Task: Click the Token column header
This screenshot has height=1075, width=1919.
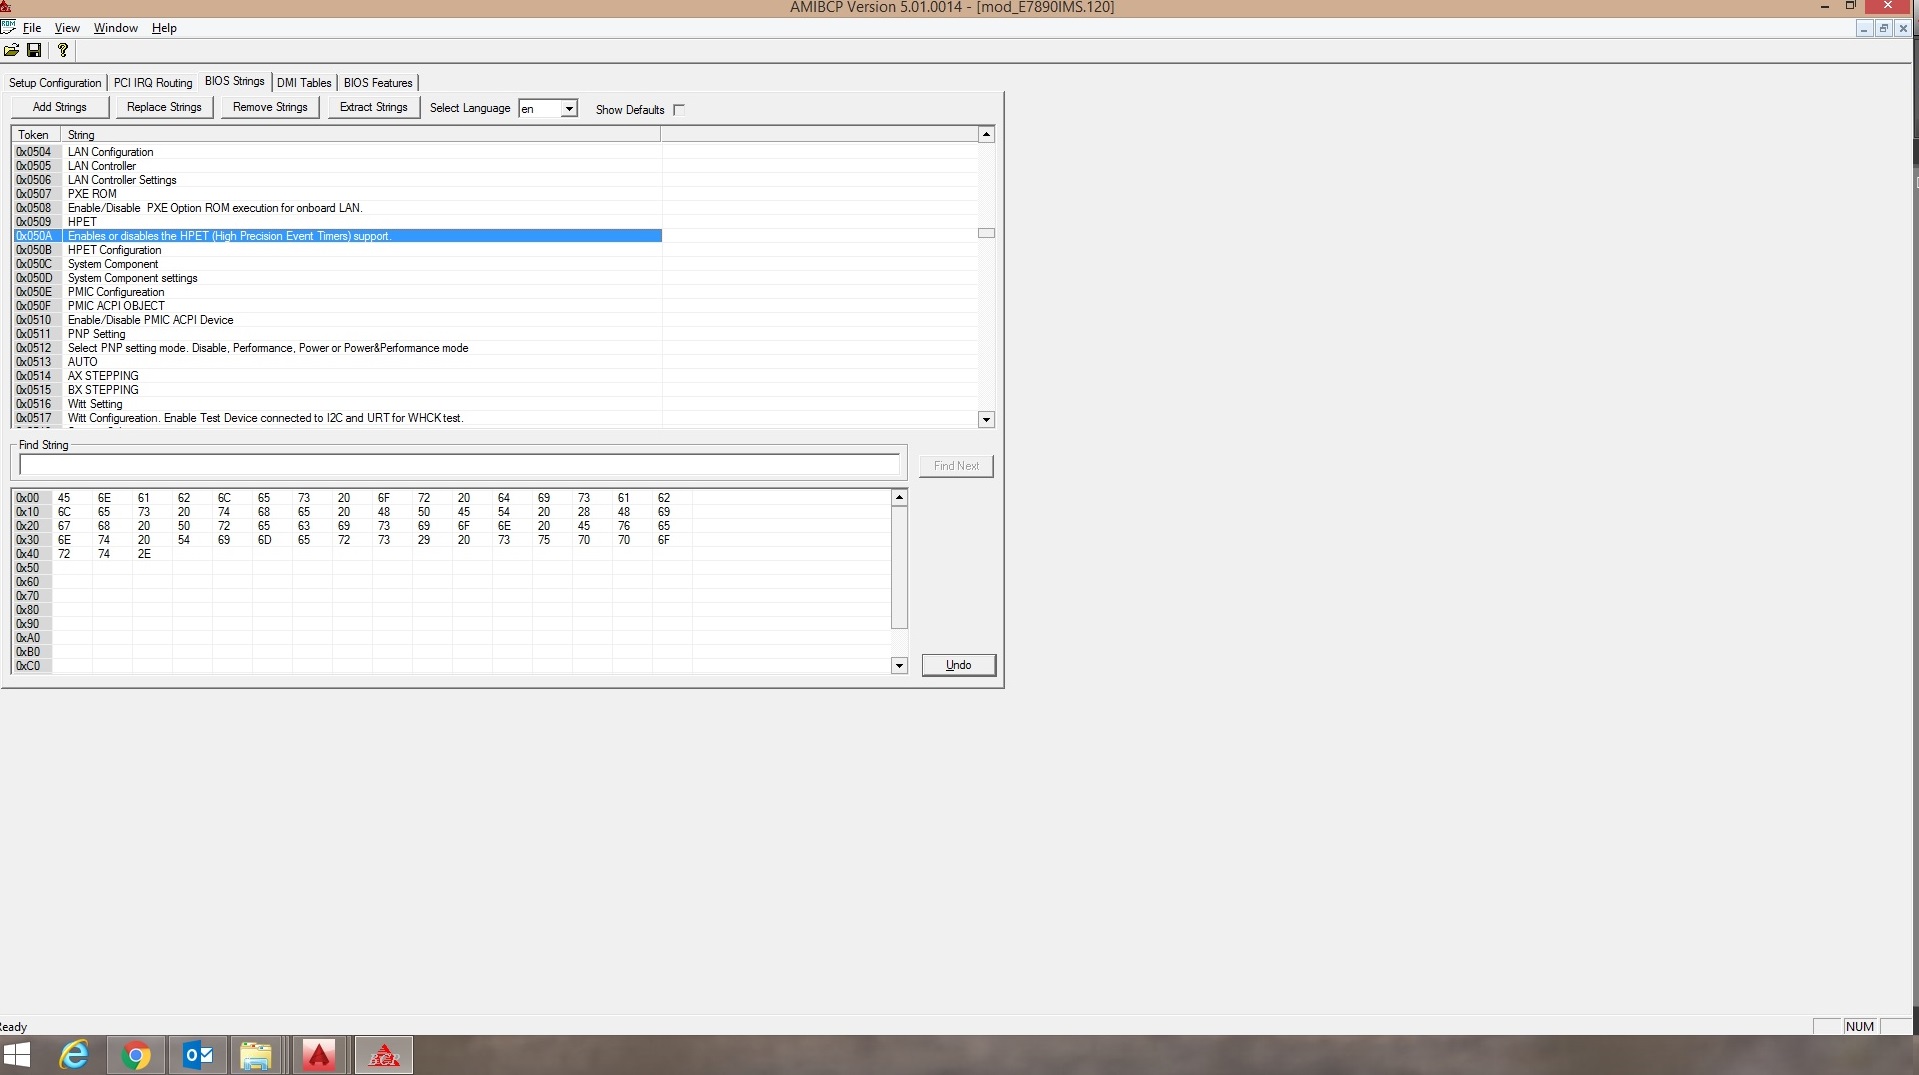Action: coord(36,135)
